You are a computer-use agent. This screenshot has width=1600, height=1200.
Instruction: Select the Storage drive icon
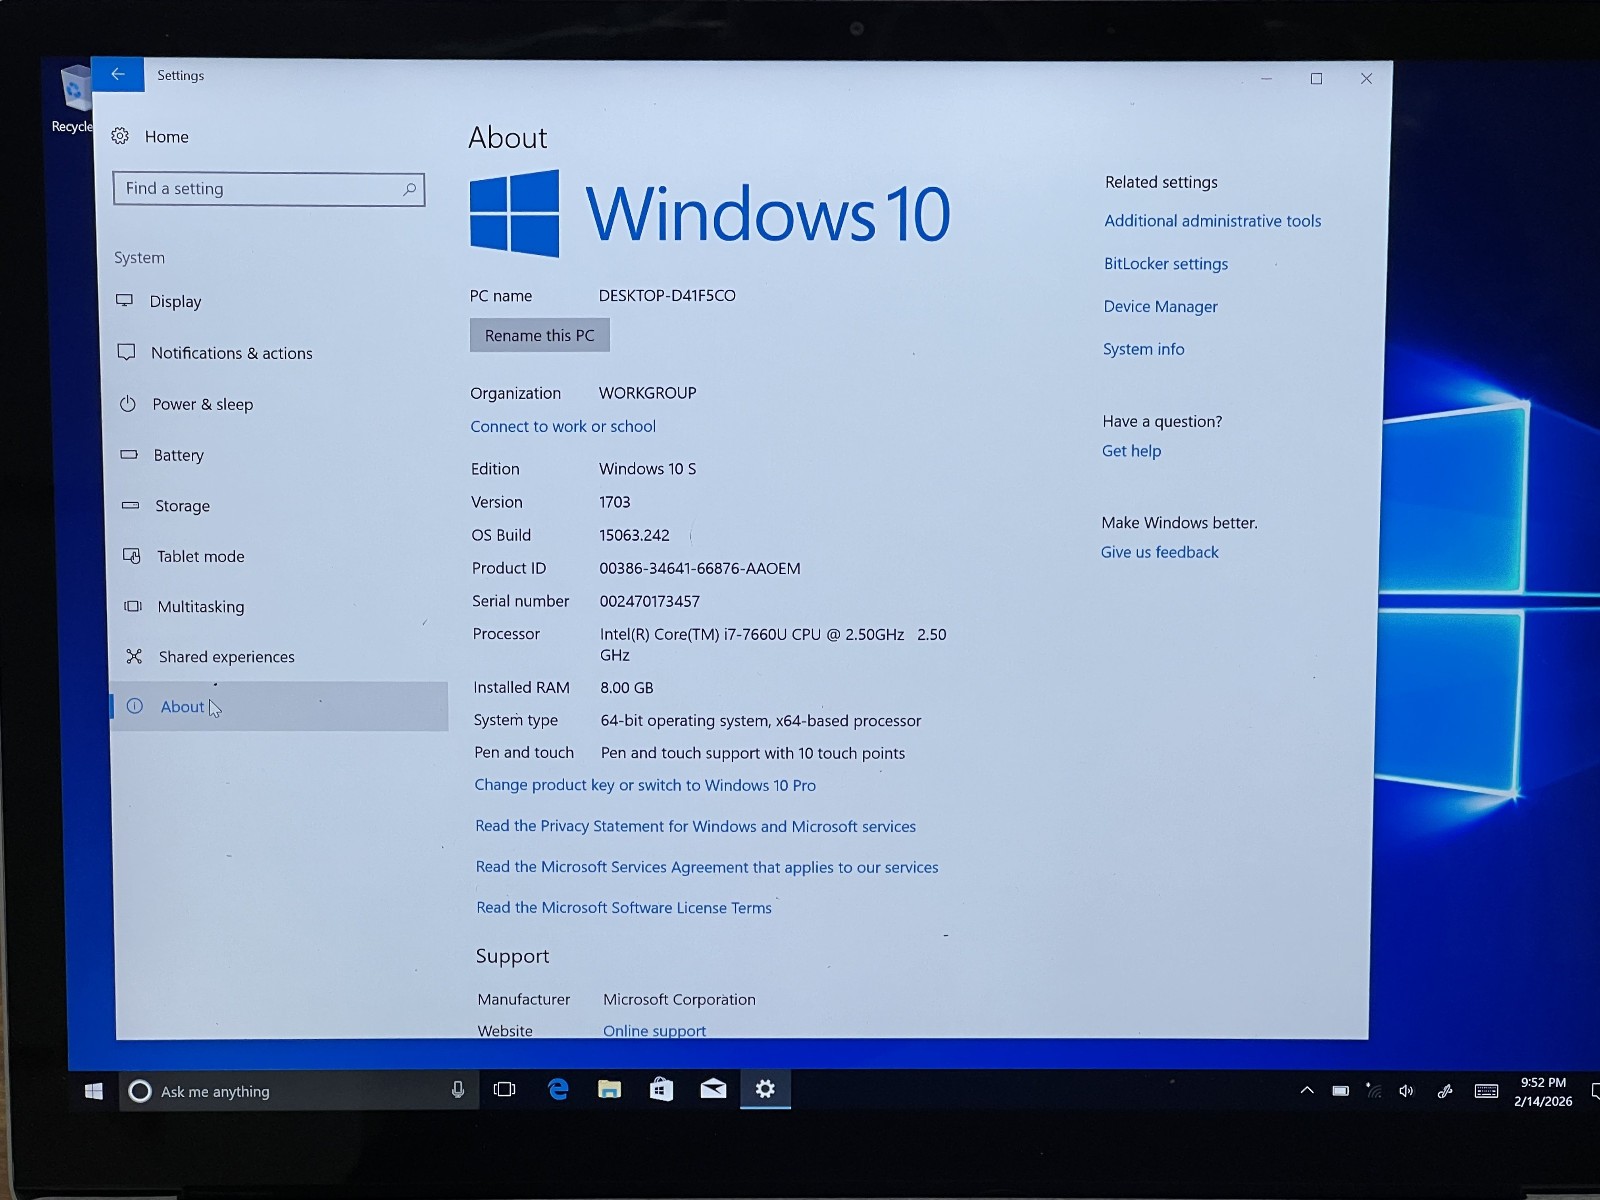(131, 506)
